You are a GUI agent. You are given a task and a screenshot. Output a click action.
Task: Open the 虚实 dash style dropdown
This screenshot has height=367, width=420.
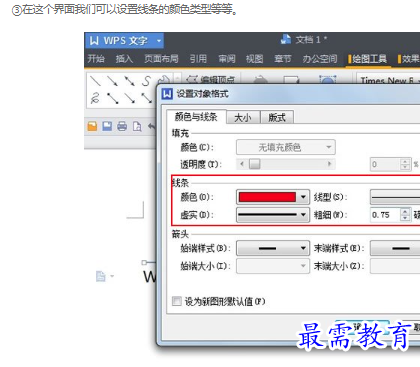pyautogui.click(x=272, y=215)
